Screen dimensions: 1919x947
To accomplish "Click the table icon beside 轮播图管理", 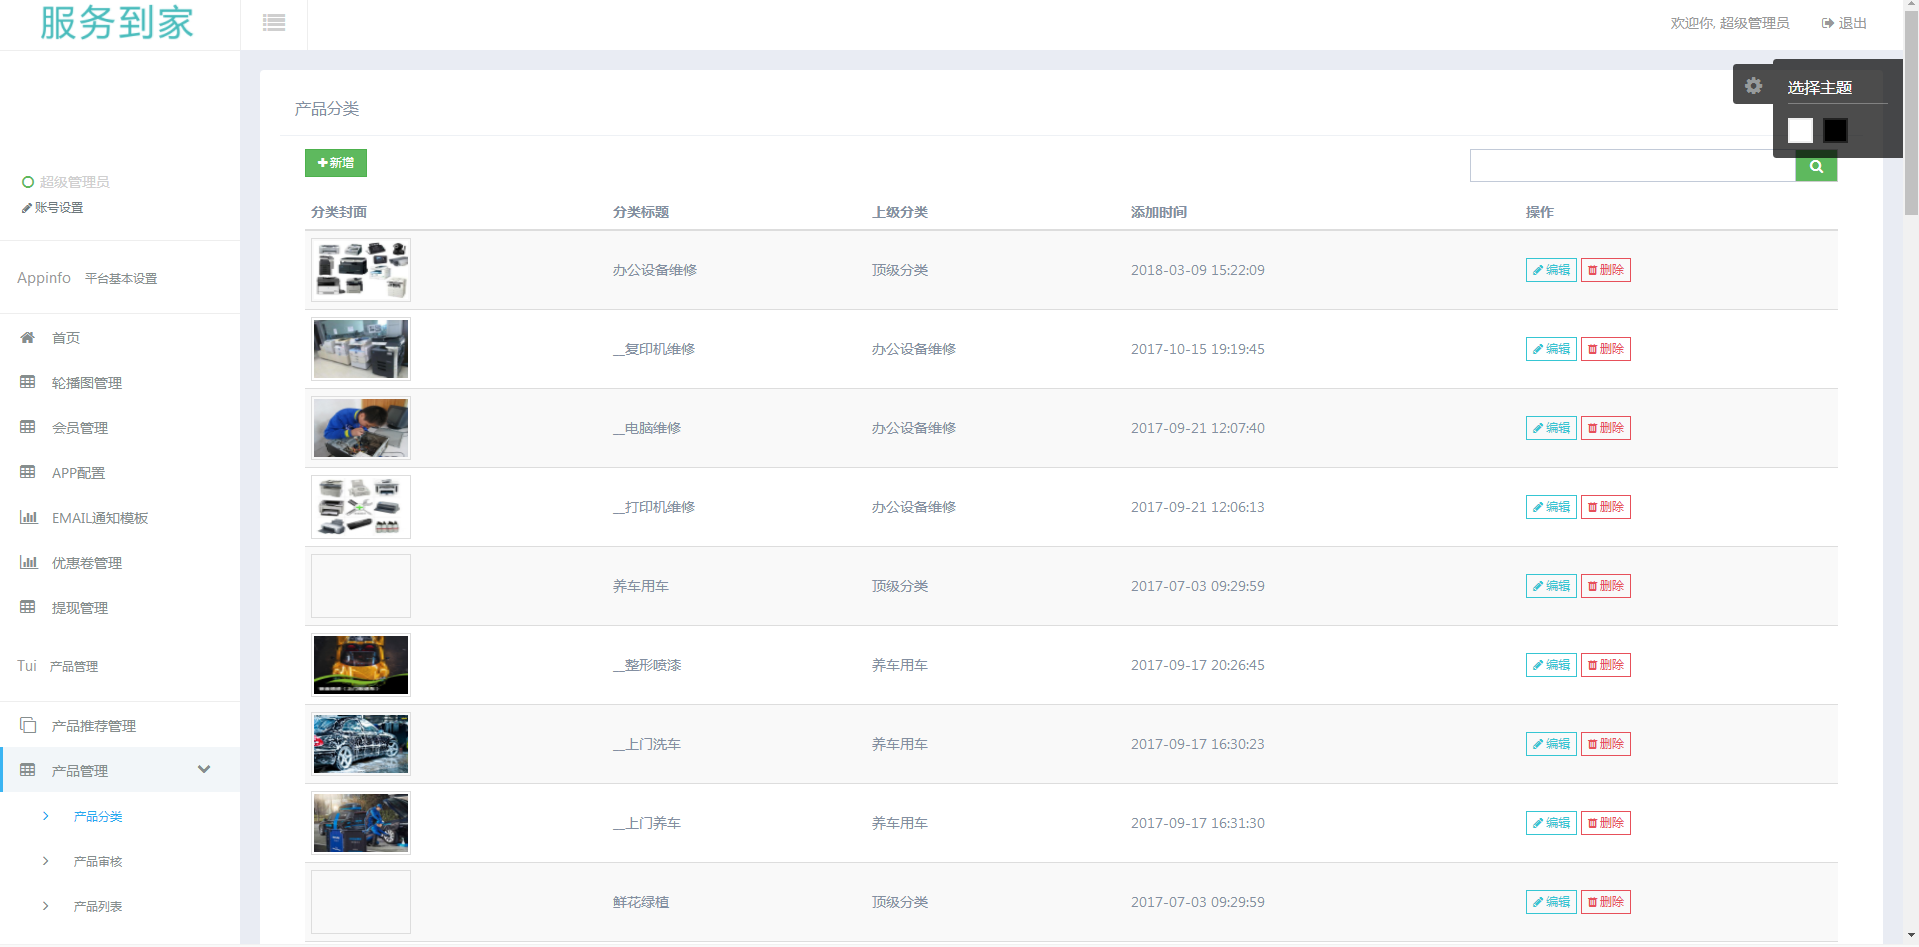I will (28, 382).
